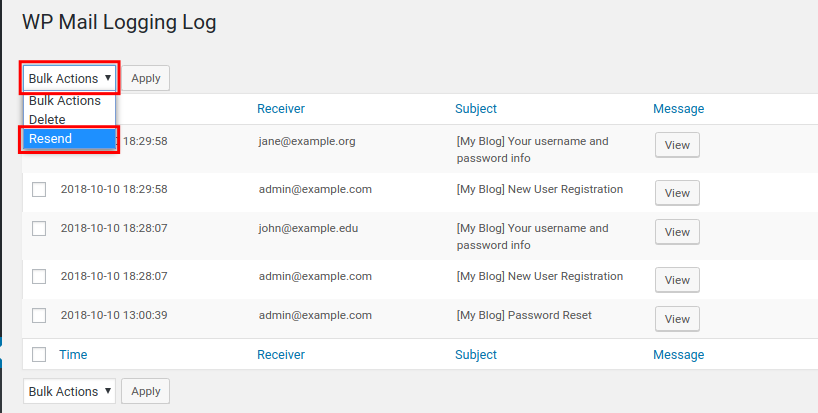The height and width of the screenshot is (413, 818).
Task: Tick the john@example.edu row checkbox
Action: click(x=39, y=228)
